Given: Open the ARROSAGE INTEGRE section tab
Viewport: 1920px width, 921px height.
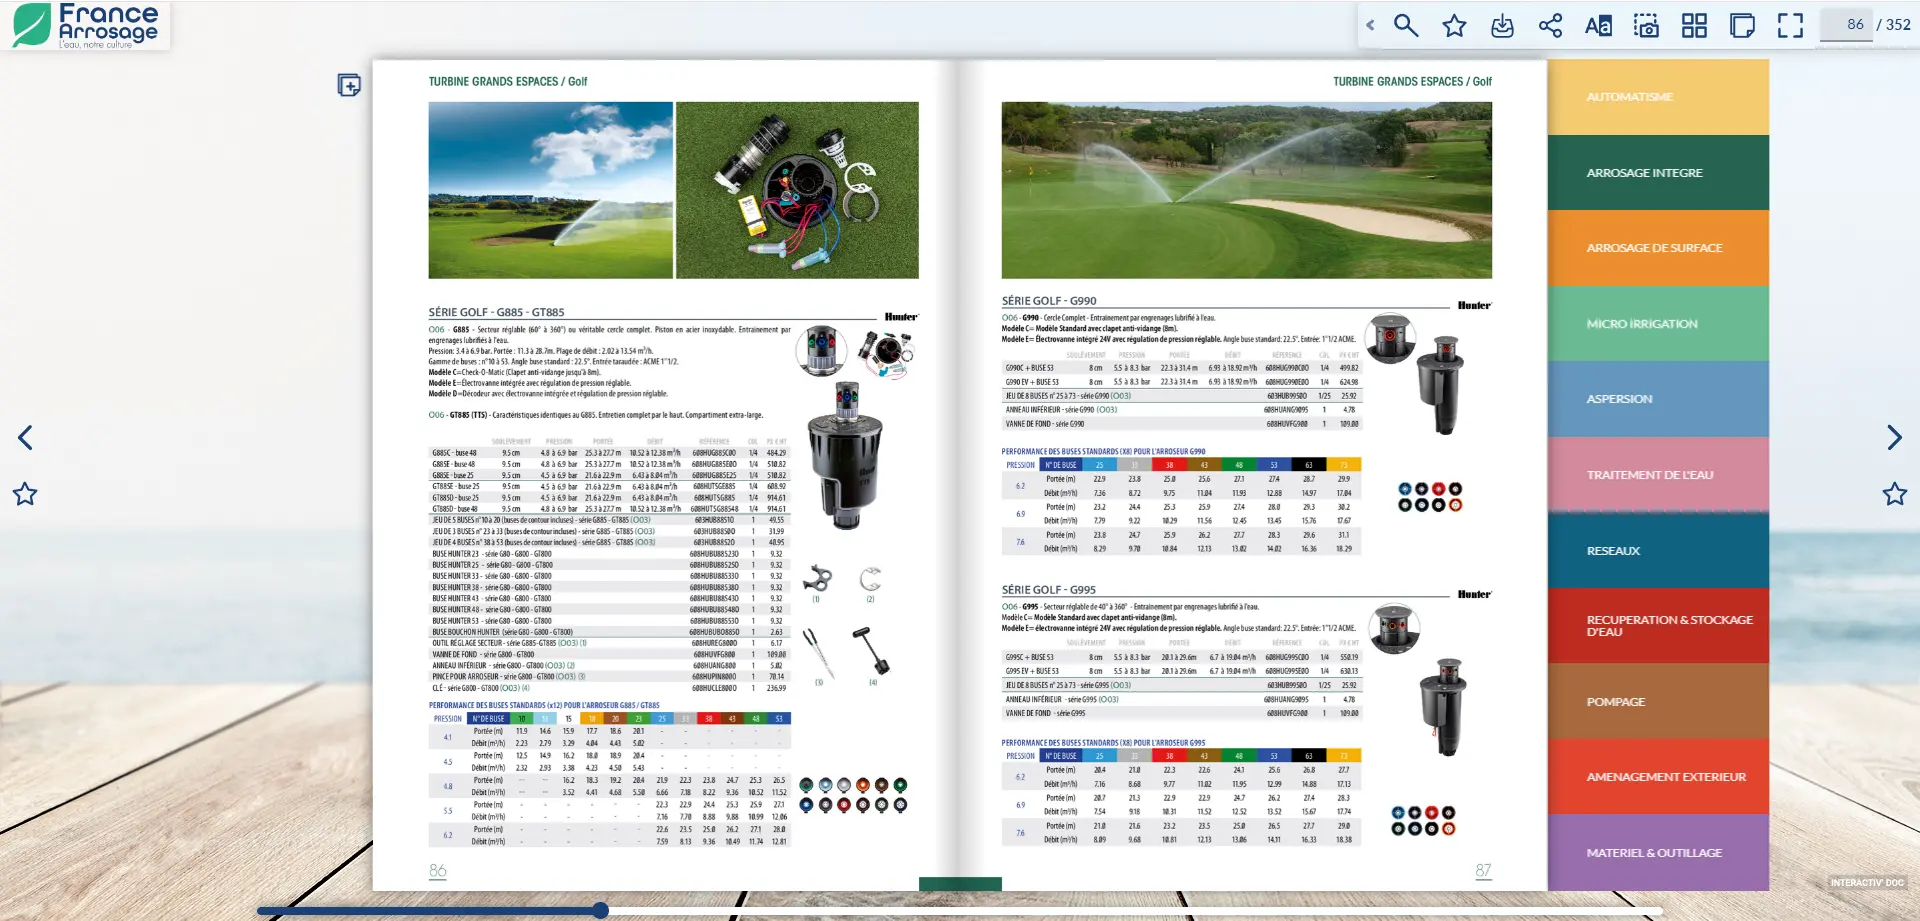Looking at the screenshot, I should [1657, 173].
